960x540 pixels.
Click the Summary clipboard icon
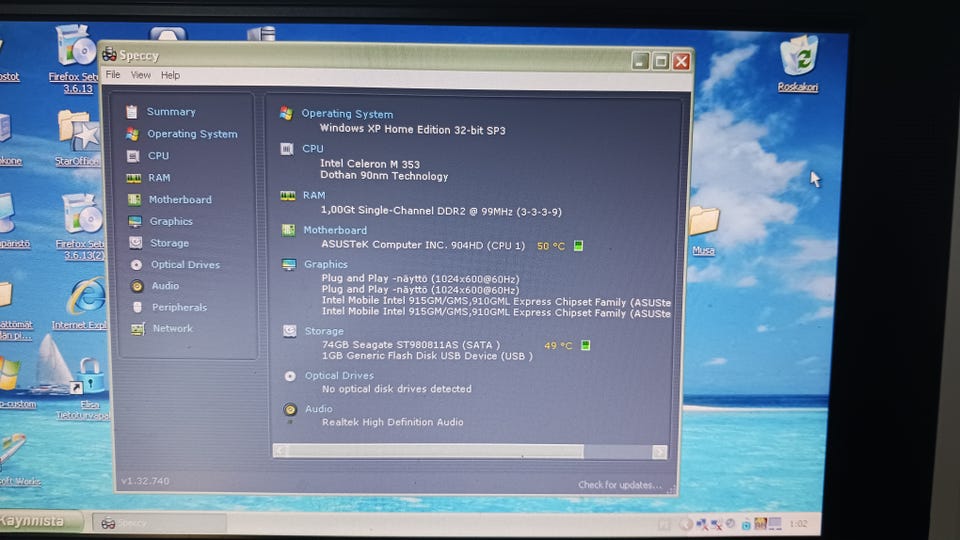pos(132,111)
